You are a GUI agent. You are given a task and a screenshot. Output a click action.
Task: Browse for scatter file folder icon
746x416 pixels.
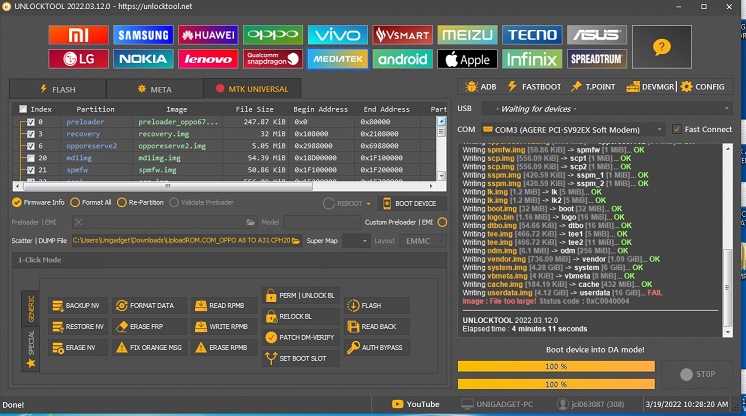point(296,241)
